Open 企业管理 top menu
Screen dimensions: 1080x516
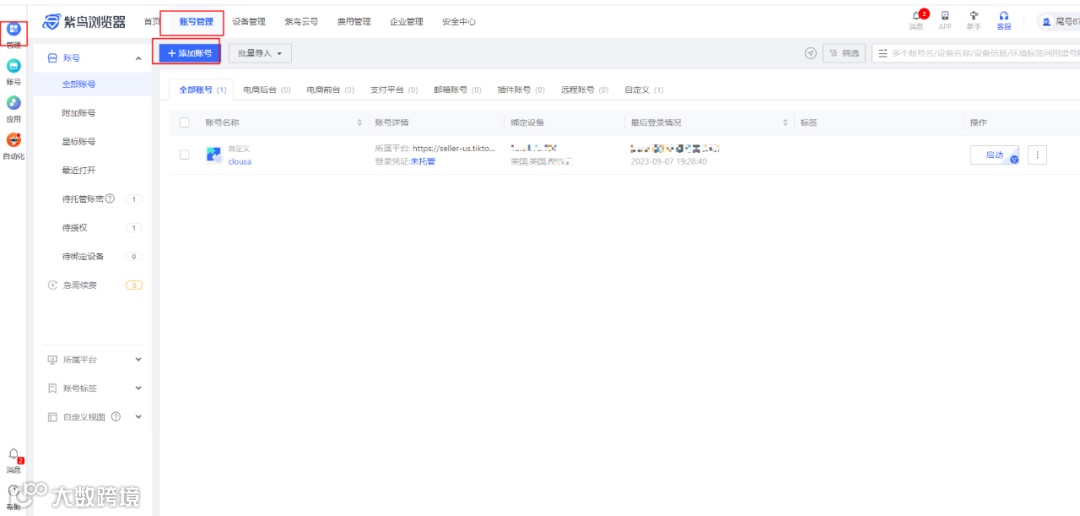click(x=406, y=22)
